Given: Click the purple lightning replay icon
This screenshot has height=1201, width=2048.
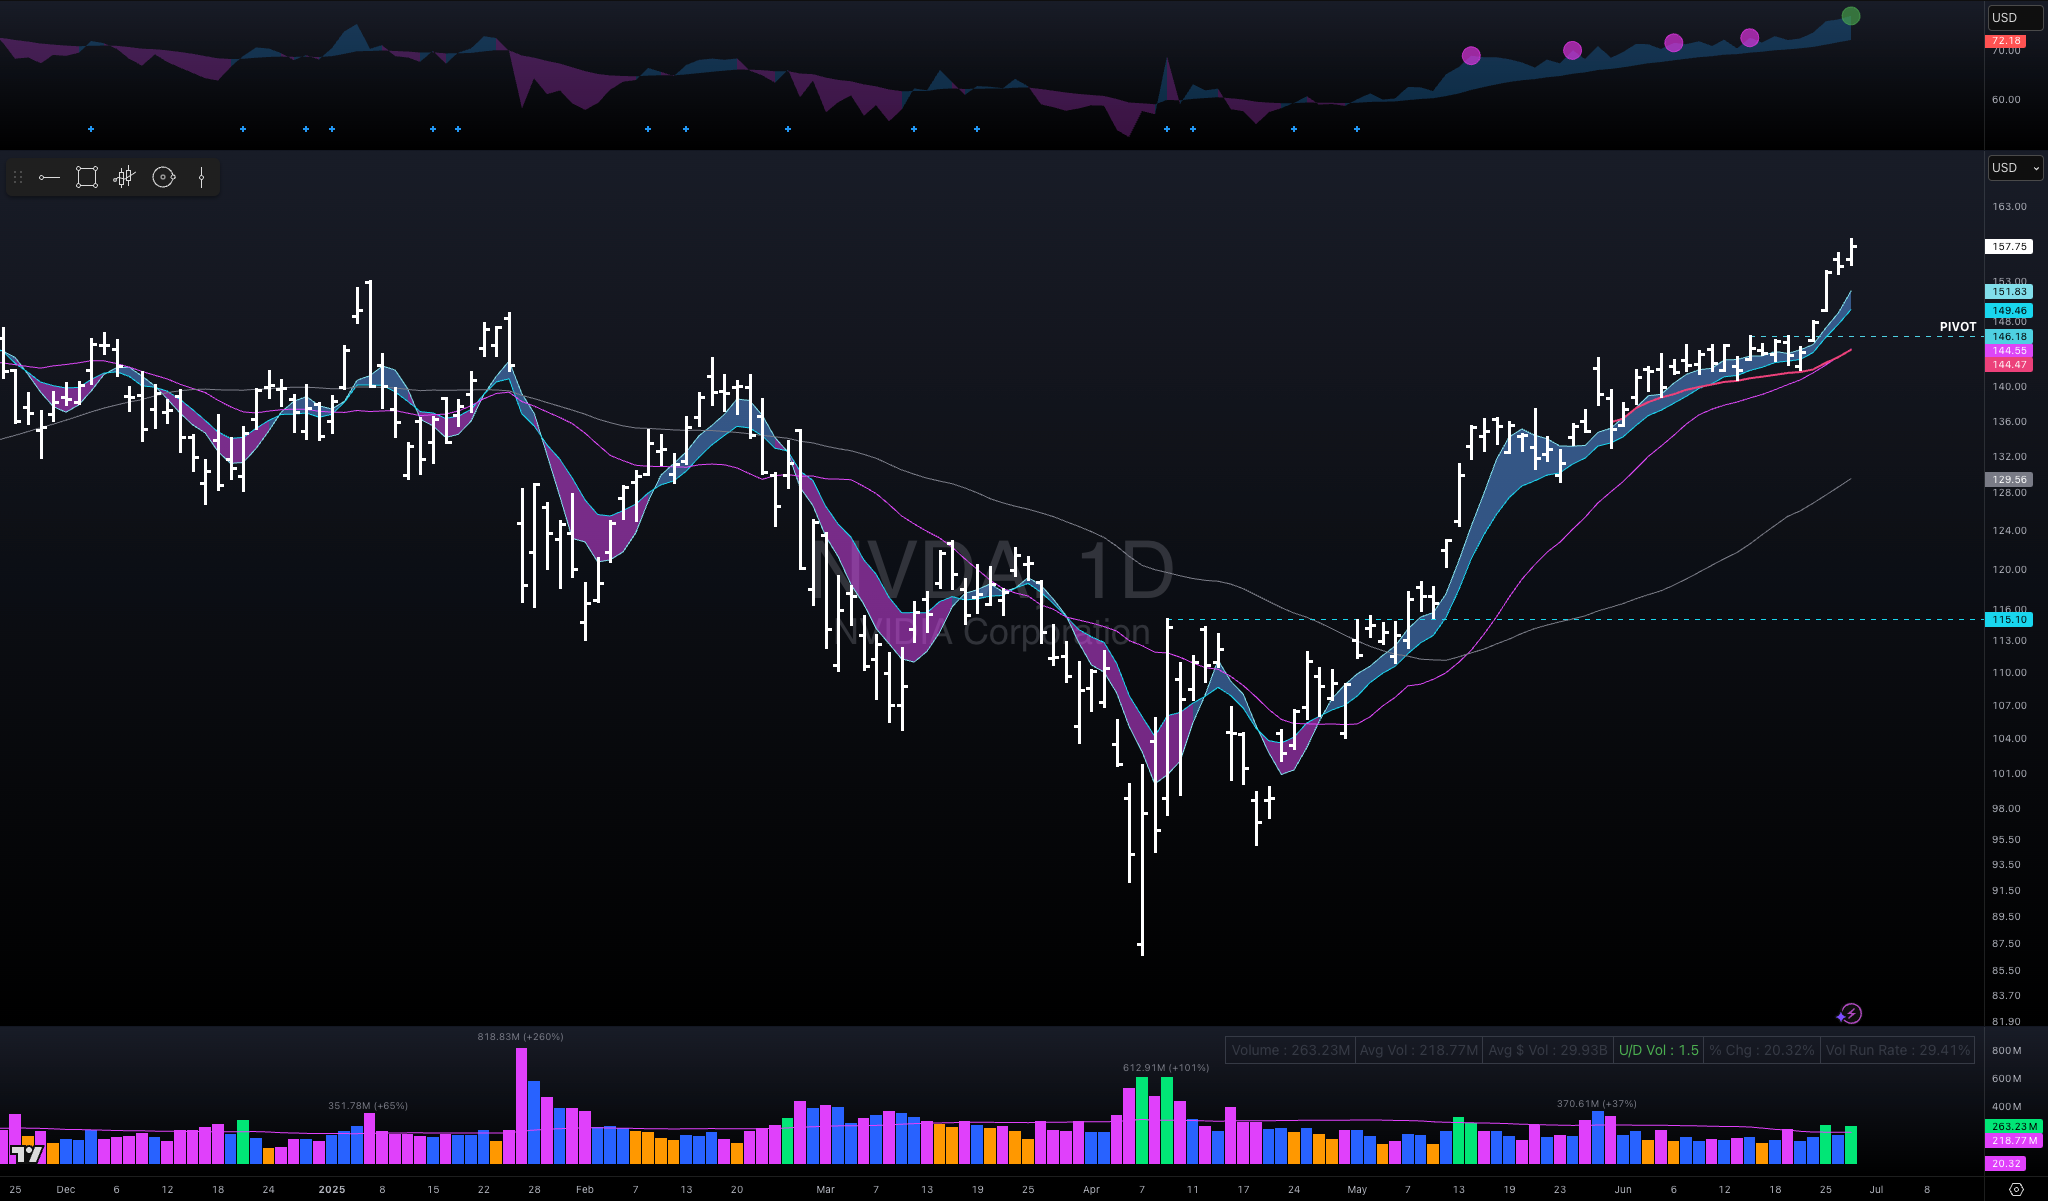Looking at the screenshot, I should tap(1849, 1014).
